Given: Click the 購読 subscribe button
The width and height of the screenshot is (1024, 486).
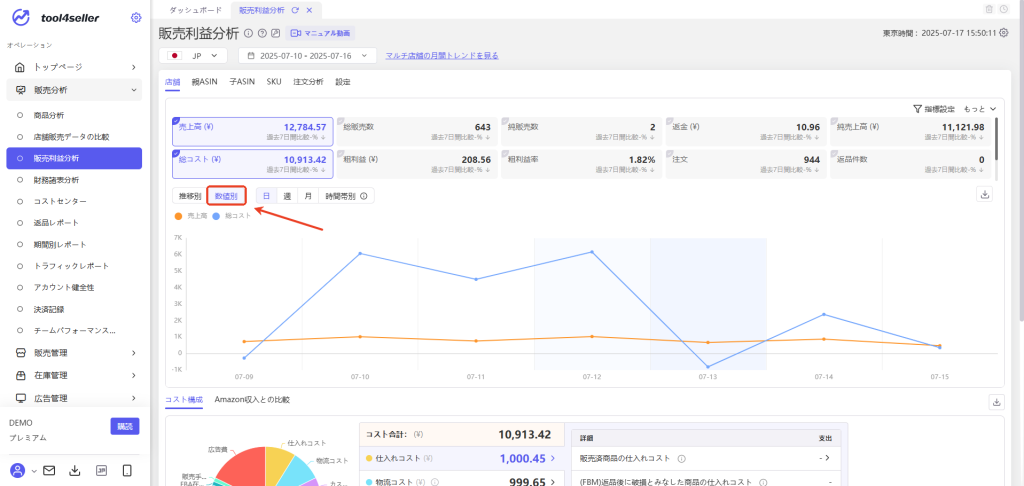Looking at the screenshot, I should point(125,427).
